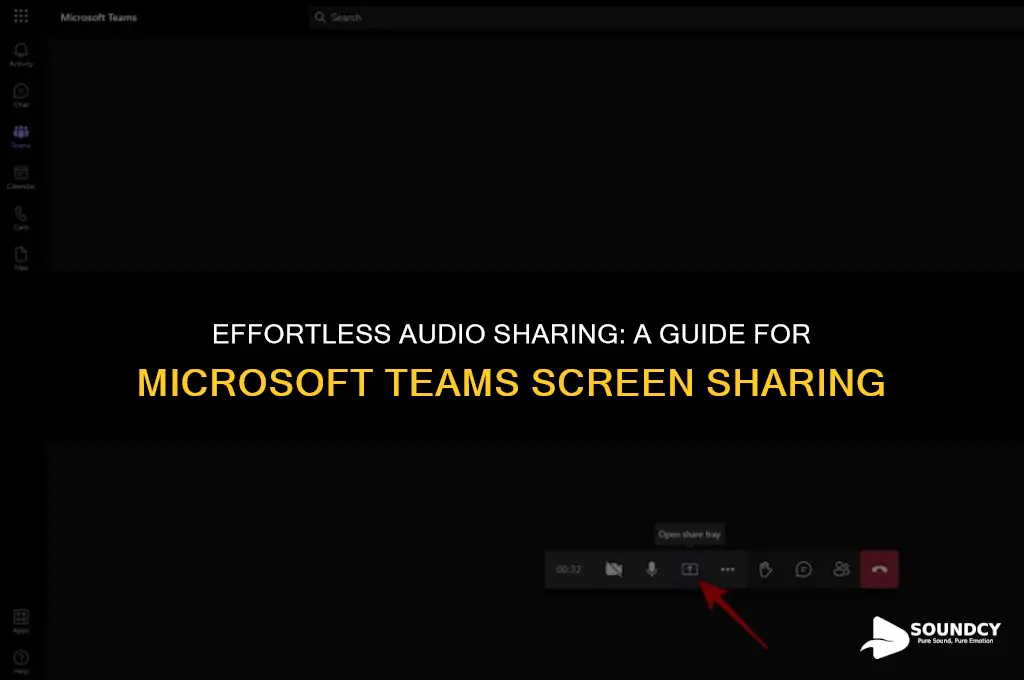1024x680 pixels.
Task: Raise hand in the meeting toolbar
Action: pos(765,569)
